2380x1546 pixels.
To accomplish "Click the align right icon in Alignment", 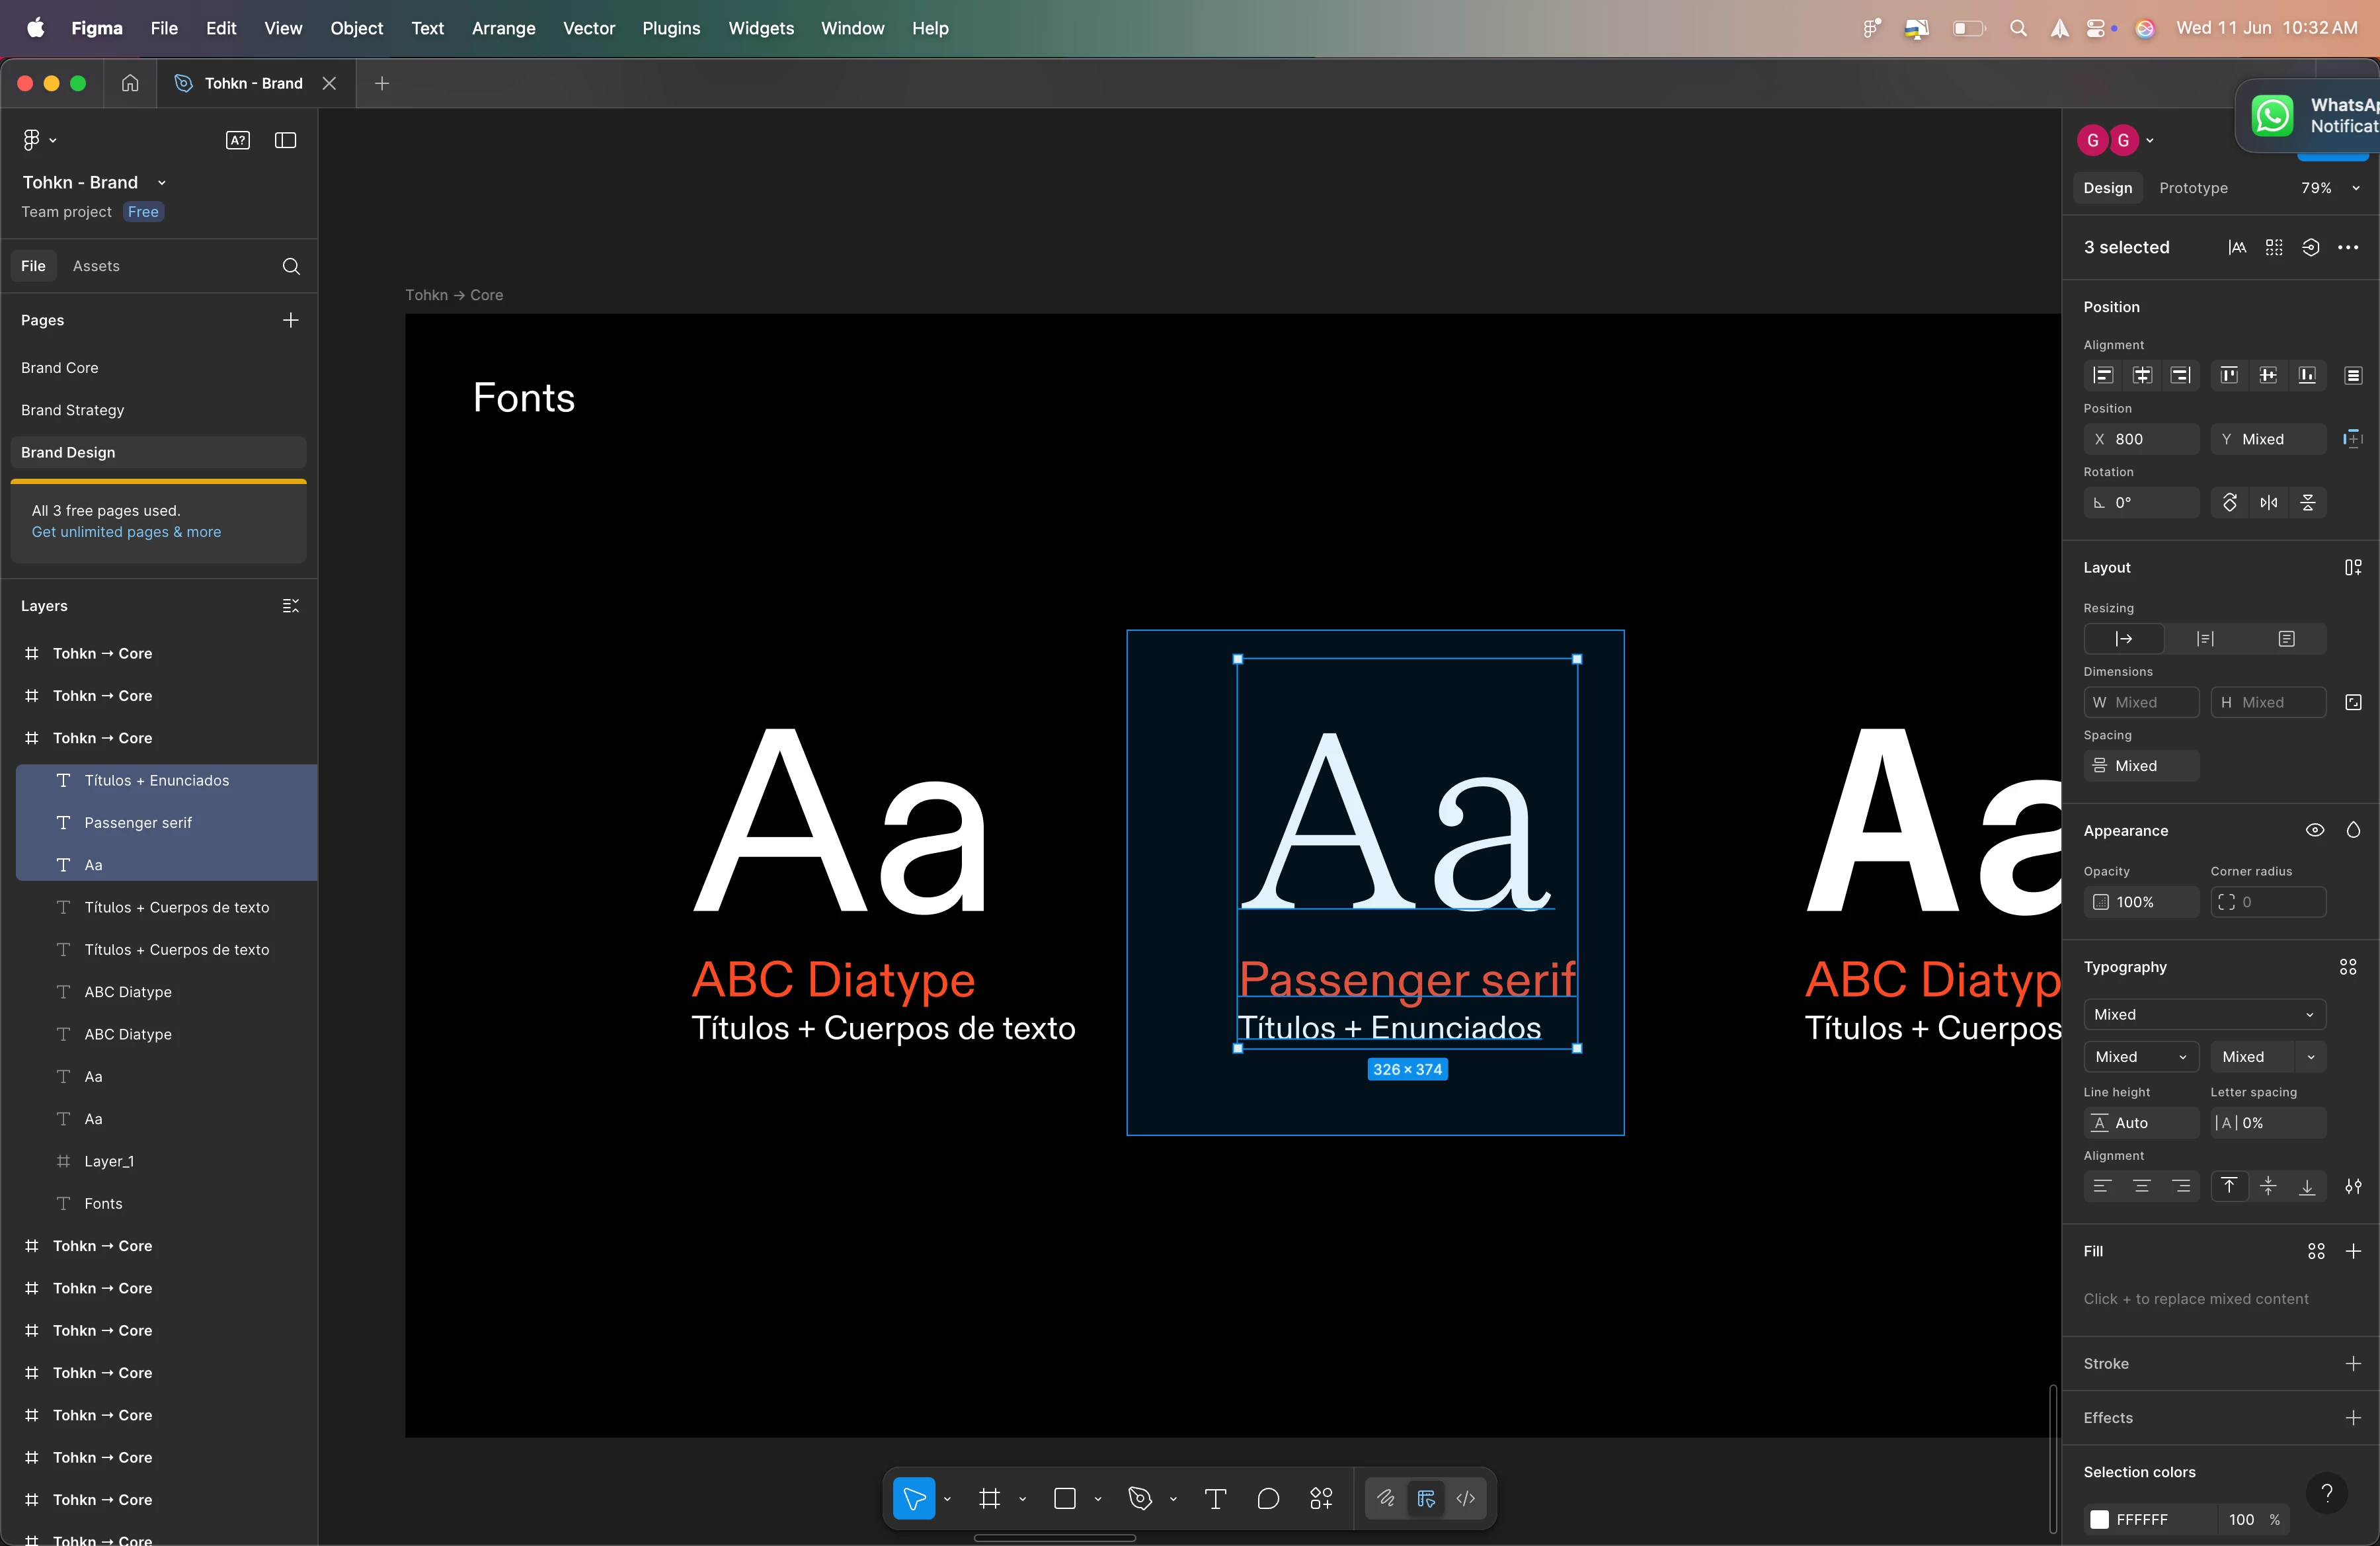I will pos(2181,375).
